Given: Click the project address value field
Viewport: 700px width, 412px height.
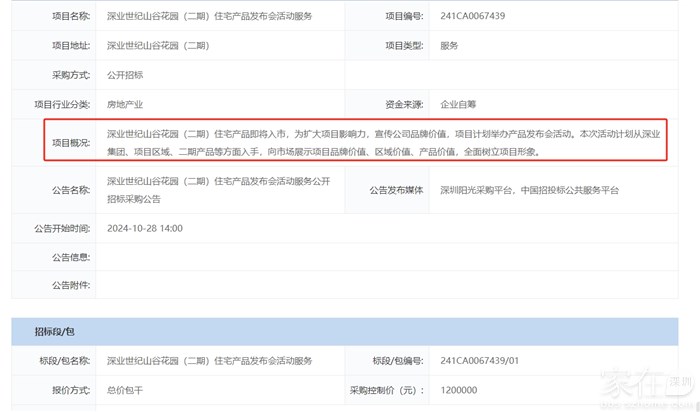Looking at the screenshot, I should (157, 46).
